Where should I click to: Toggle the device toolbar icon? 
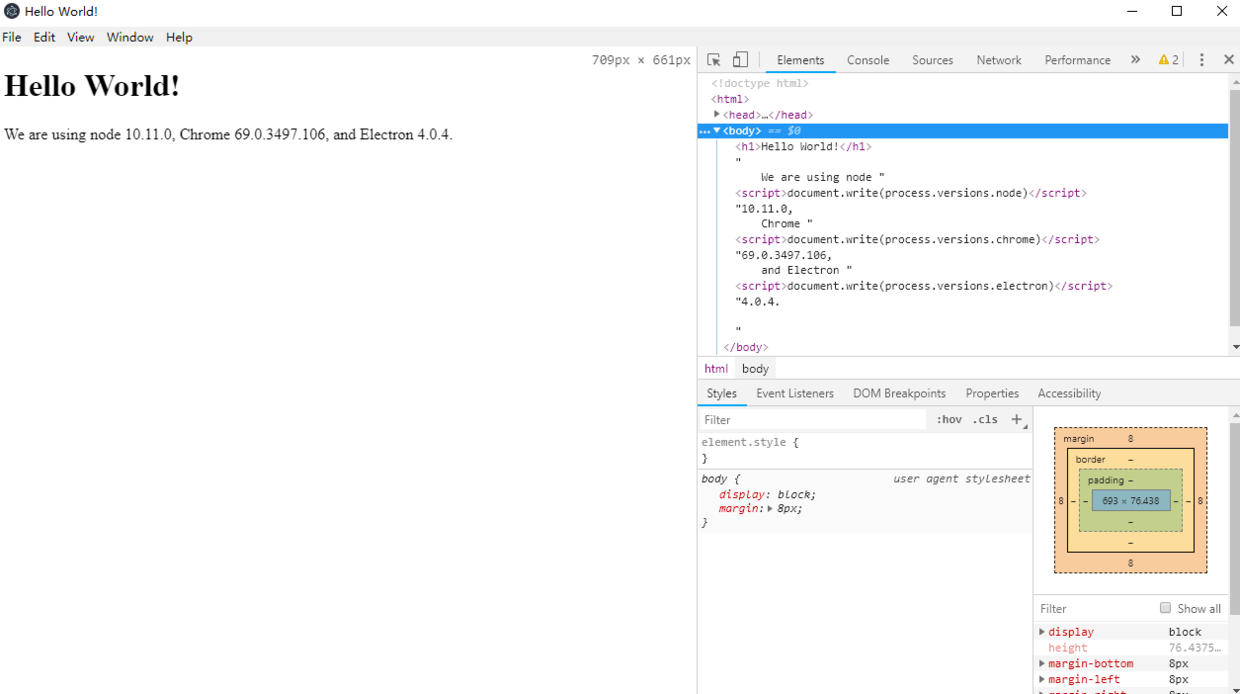tap(740, 60)
